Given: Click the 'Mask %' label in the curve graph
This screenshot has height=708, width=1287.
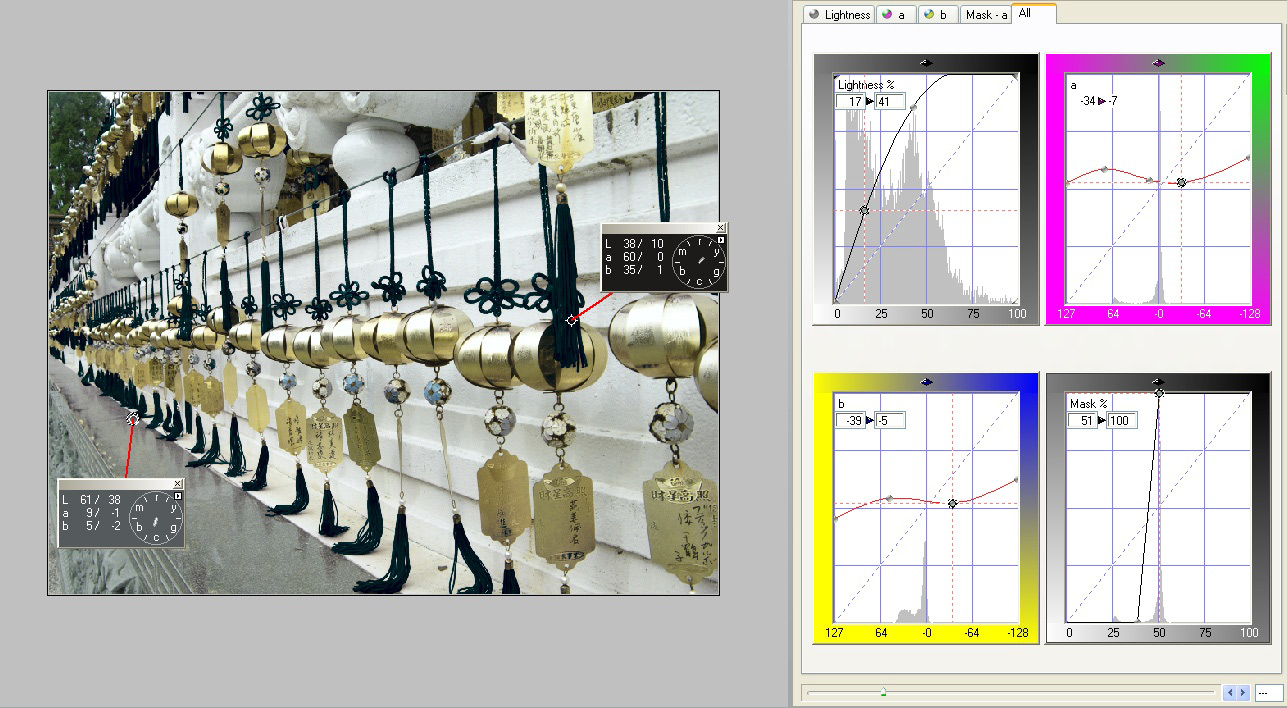Looking at the screenshot, I should point(1089,404).
